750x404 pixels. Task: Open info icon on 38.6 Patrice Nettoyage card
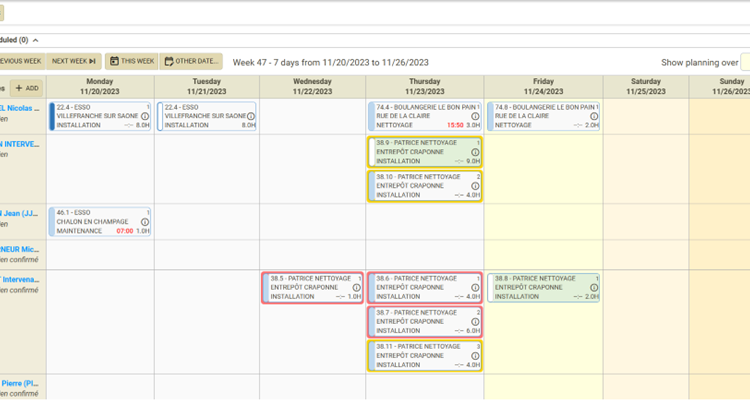point(475,288)
